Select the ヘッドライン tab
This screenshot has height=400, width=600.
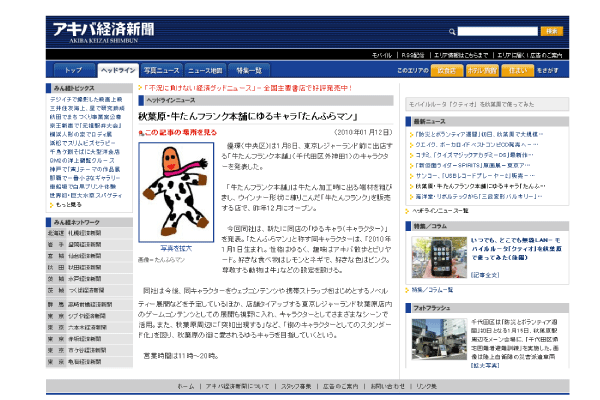(x=118, y=70)
